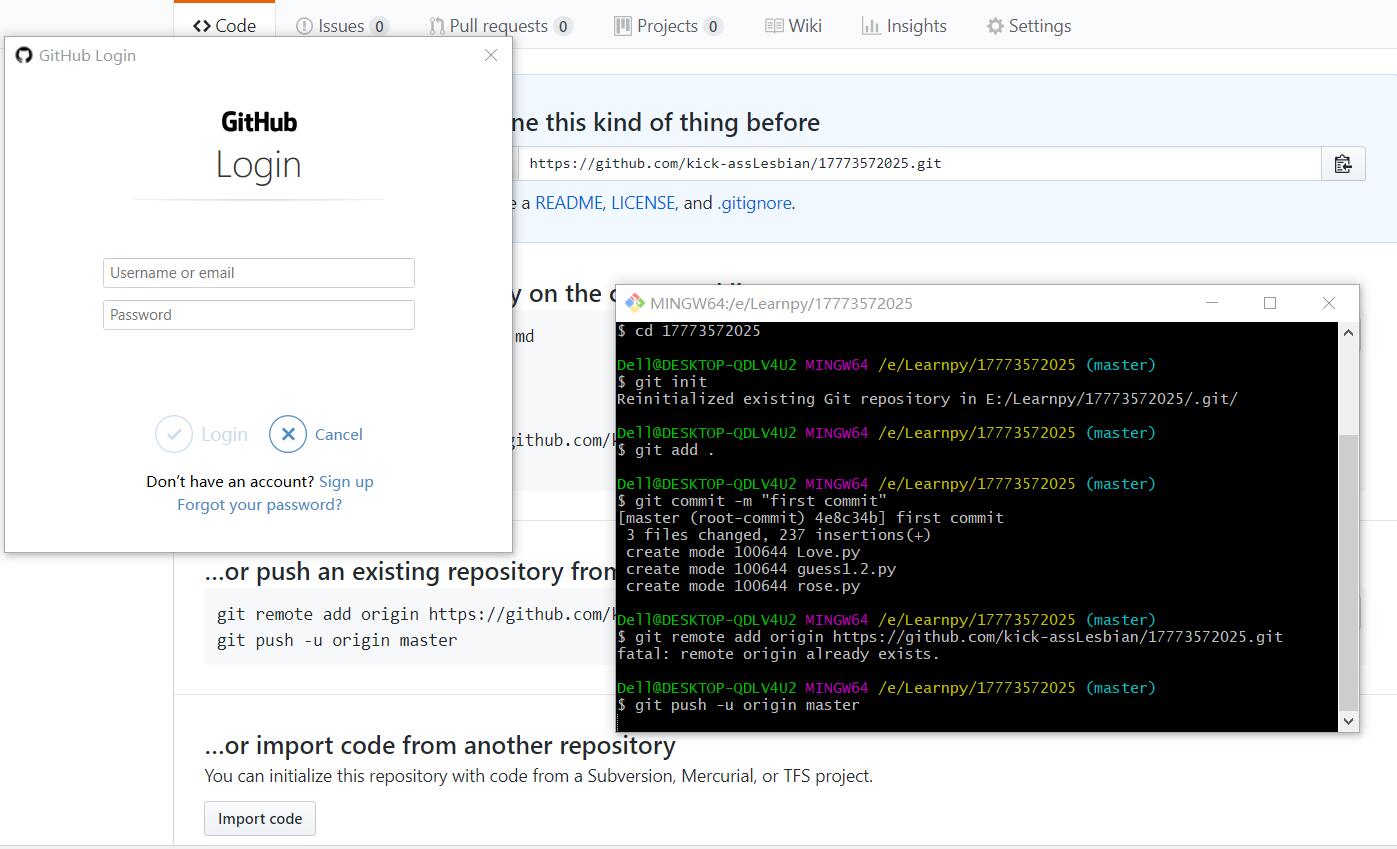Close the GitHub Login dialog

pos(491,55)
